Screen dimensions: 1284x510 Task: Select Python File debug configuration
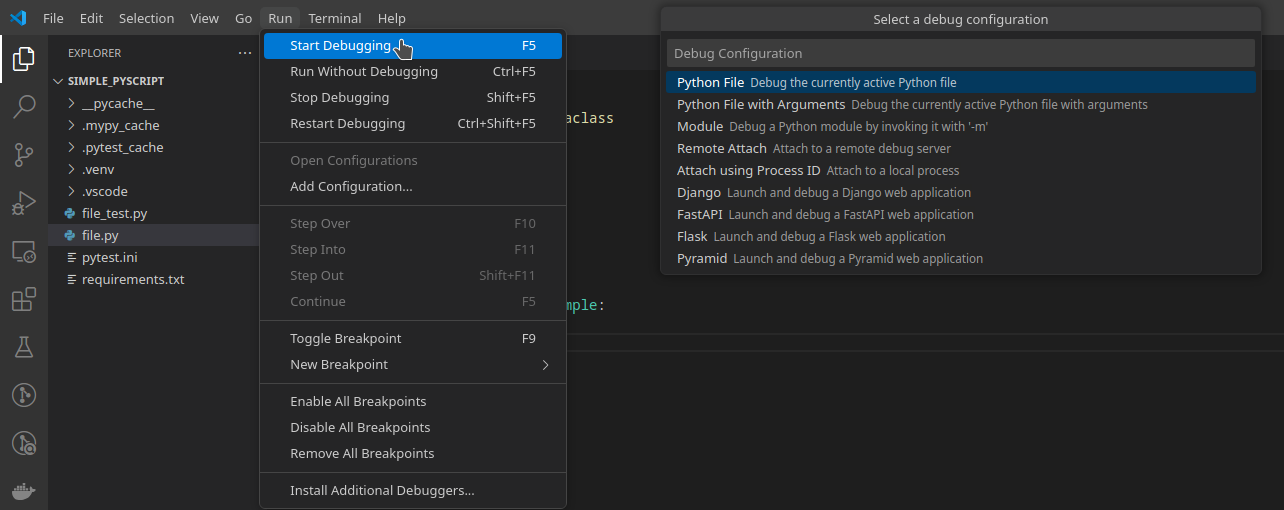961,82
